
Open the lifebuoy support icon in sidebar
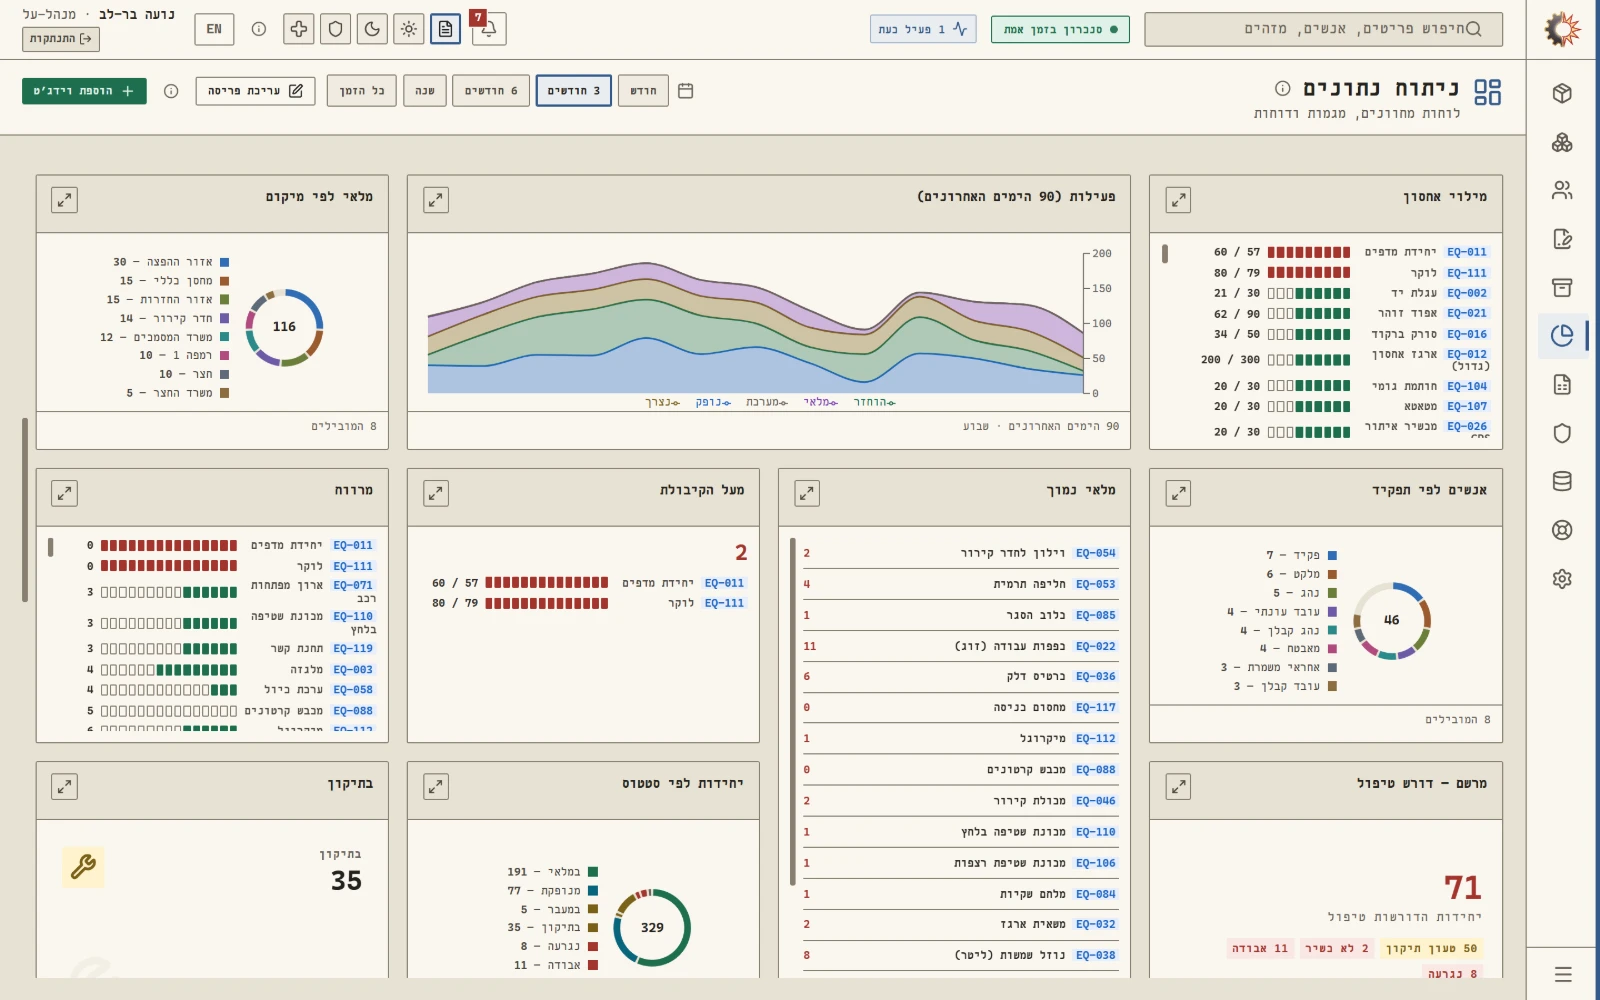tap(1562, 530)
